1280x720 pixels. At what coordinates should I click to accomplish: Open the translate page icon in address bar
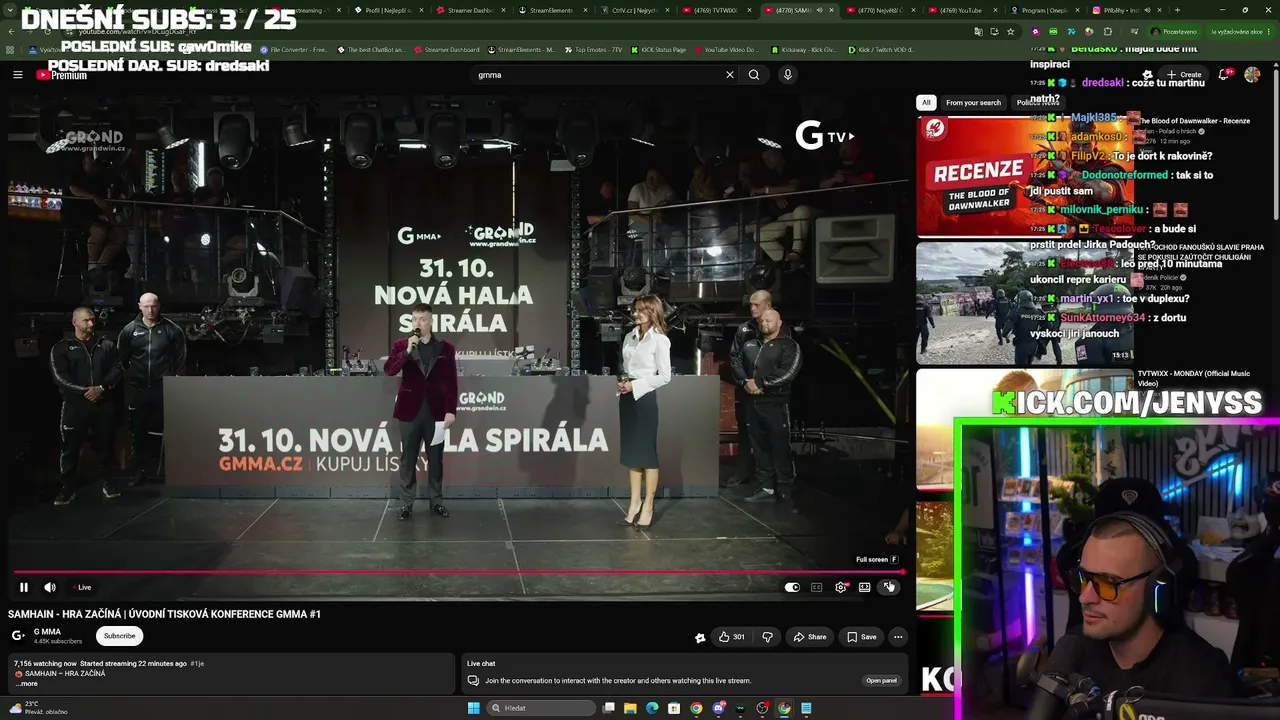[x=978, y=31]
